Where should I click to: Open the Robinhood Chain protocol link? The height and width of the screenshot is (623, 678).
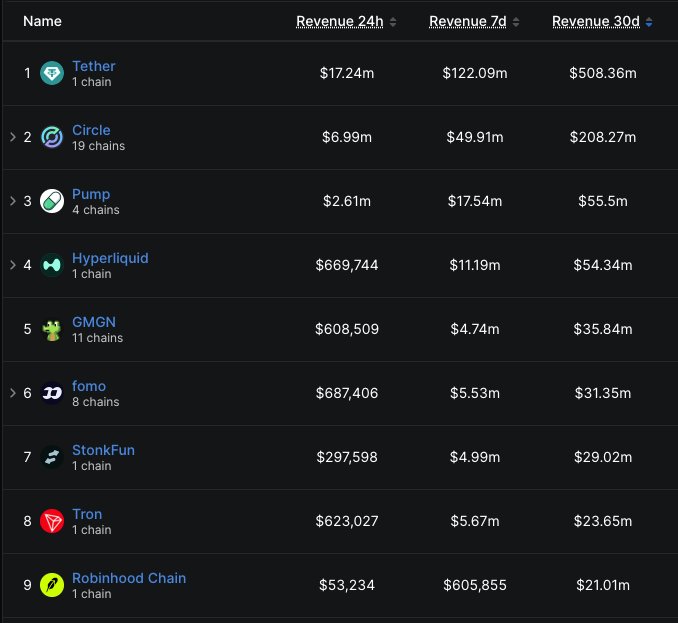coord(129,578)
